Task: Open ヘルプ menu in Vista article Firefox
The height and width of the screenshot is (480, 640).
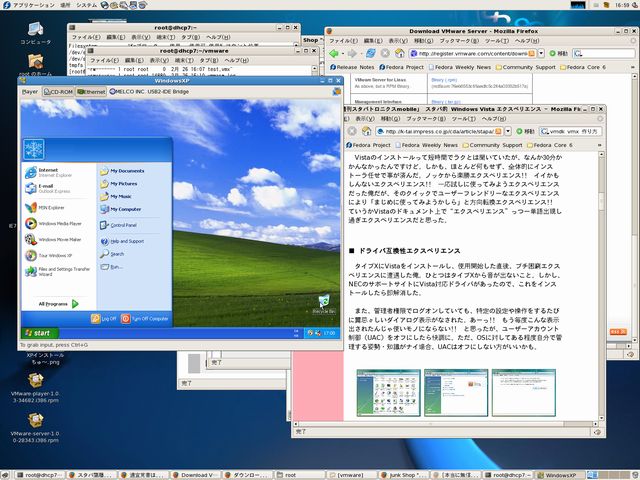Action: [494, 119]
